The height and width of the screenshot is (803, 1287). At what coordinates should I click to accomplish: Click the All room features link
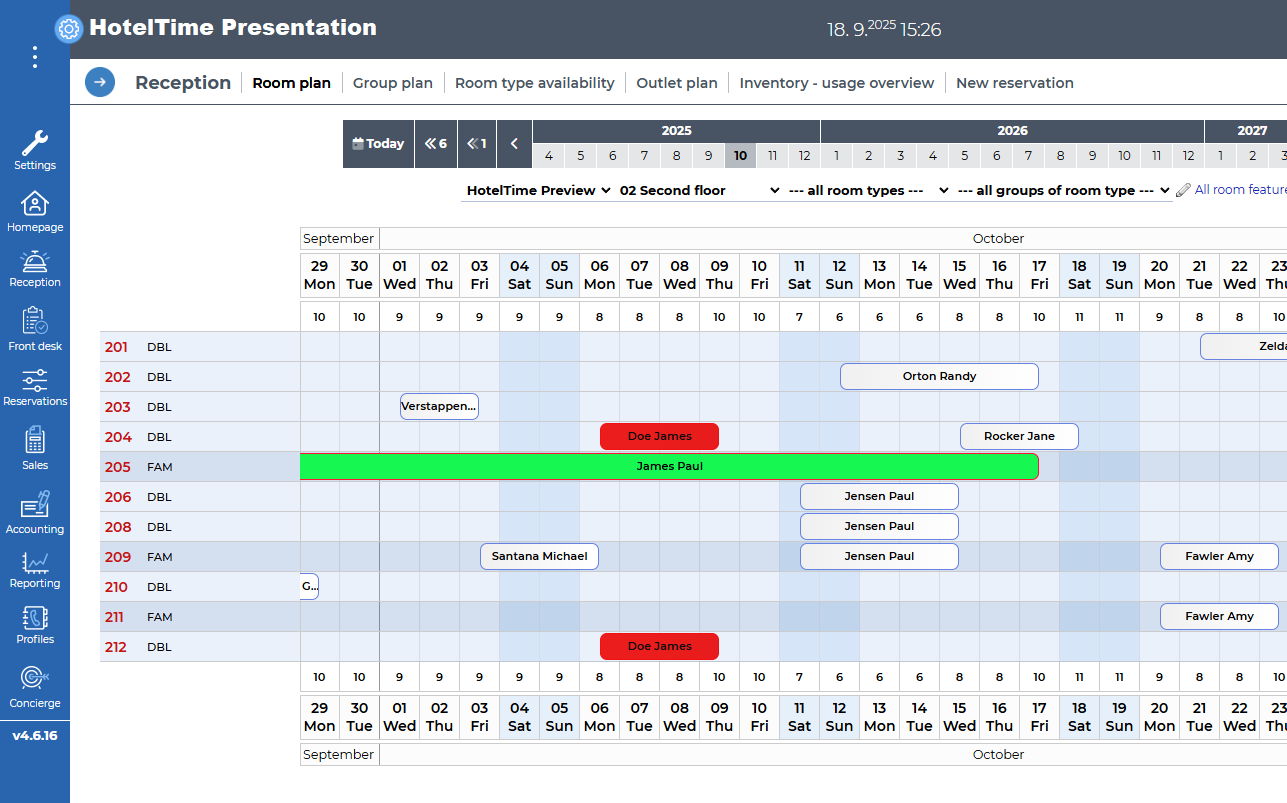click(x=1238, y=190)
